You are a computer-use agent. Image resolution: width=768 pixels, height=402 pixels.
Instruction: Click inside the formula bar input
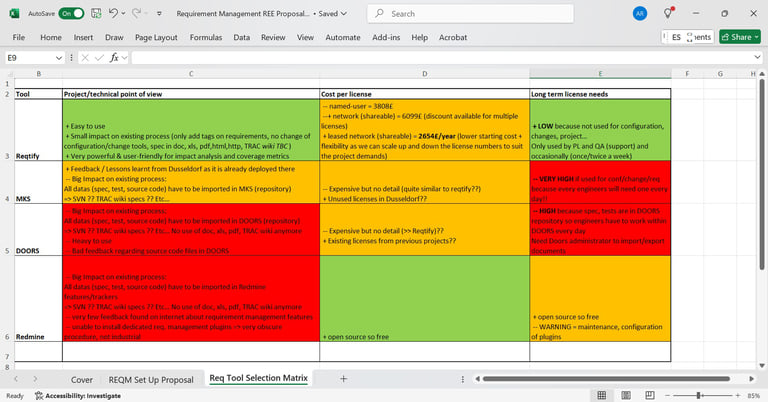pos(441,58)
